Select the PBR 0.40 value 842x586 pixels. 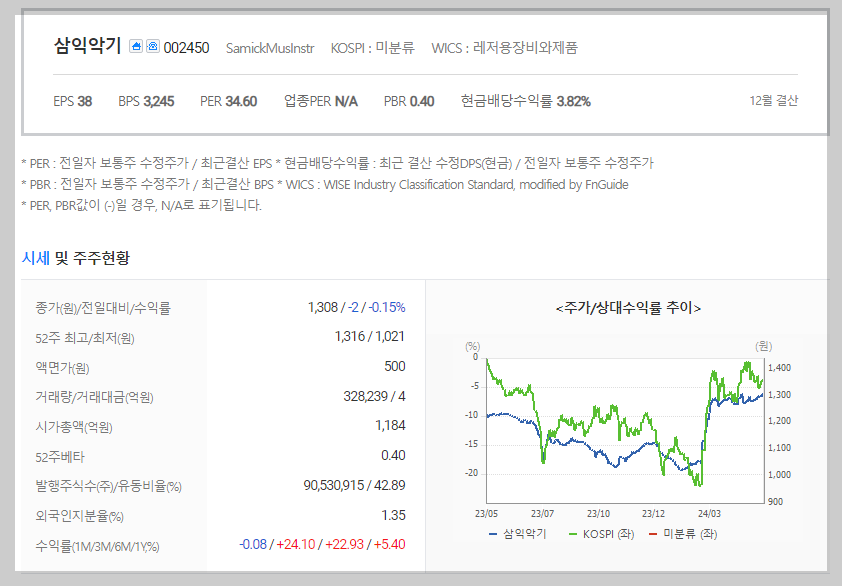click(x=409, y=102)
